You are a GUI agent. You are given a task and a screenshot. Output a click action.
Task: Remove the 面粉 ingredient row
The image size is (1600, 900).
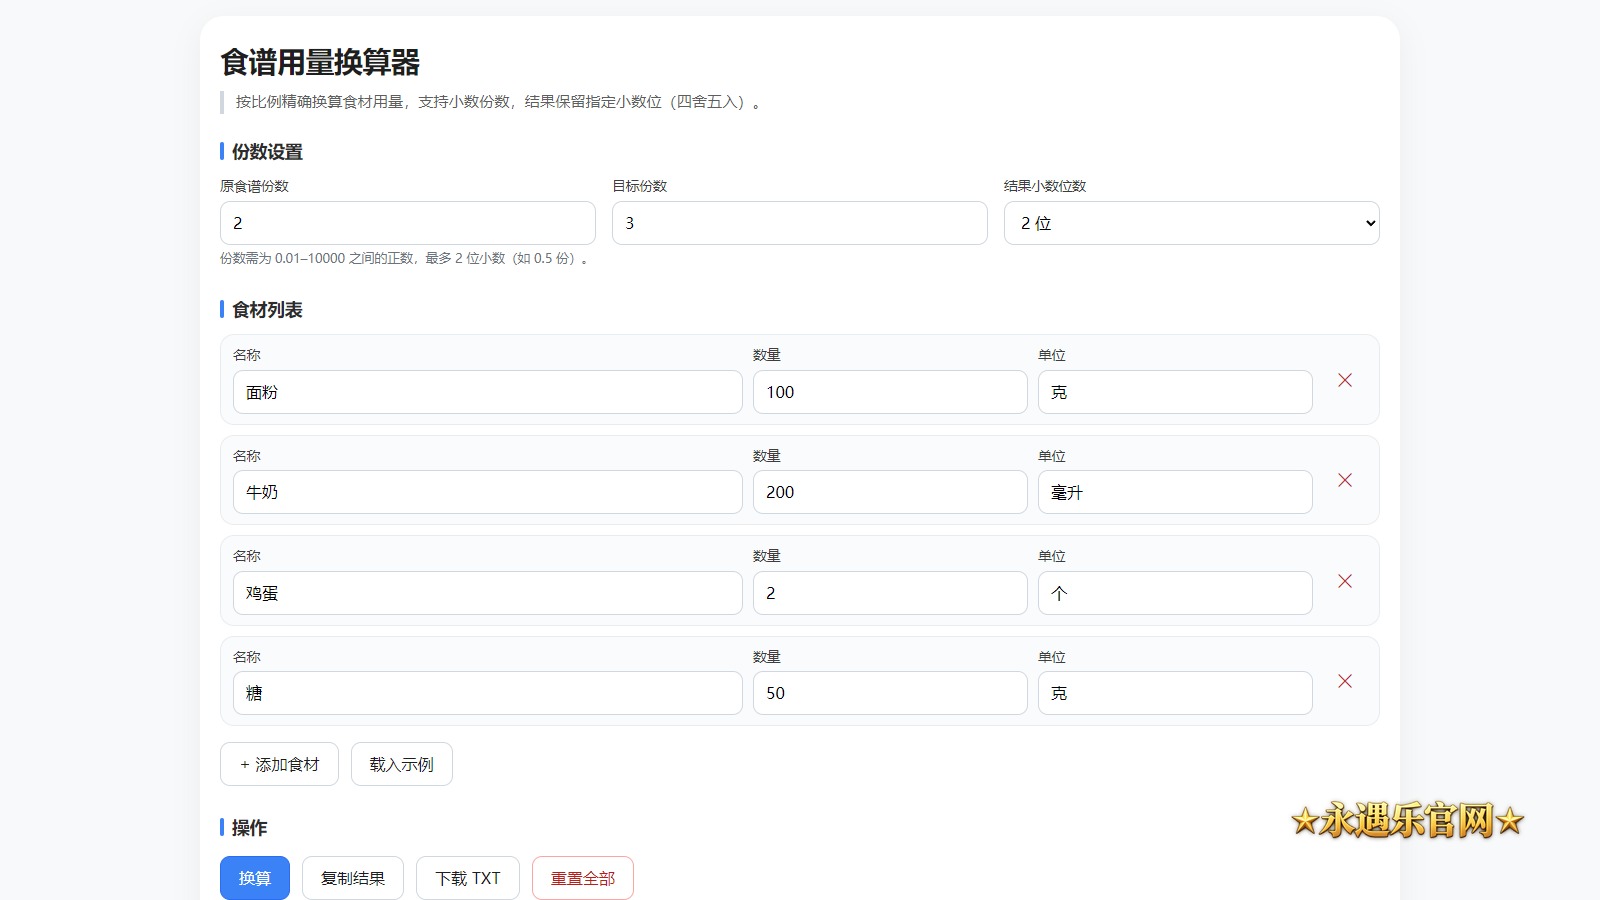(x=1345, y=380)
